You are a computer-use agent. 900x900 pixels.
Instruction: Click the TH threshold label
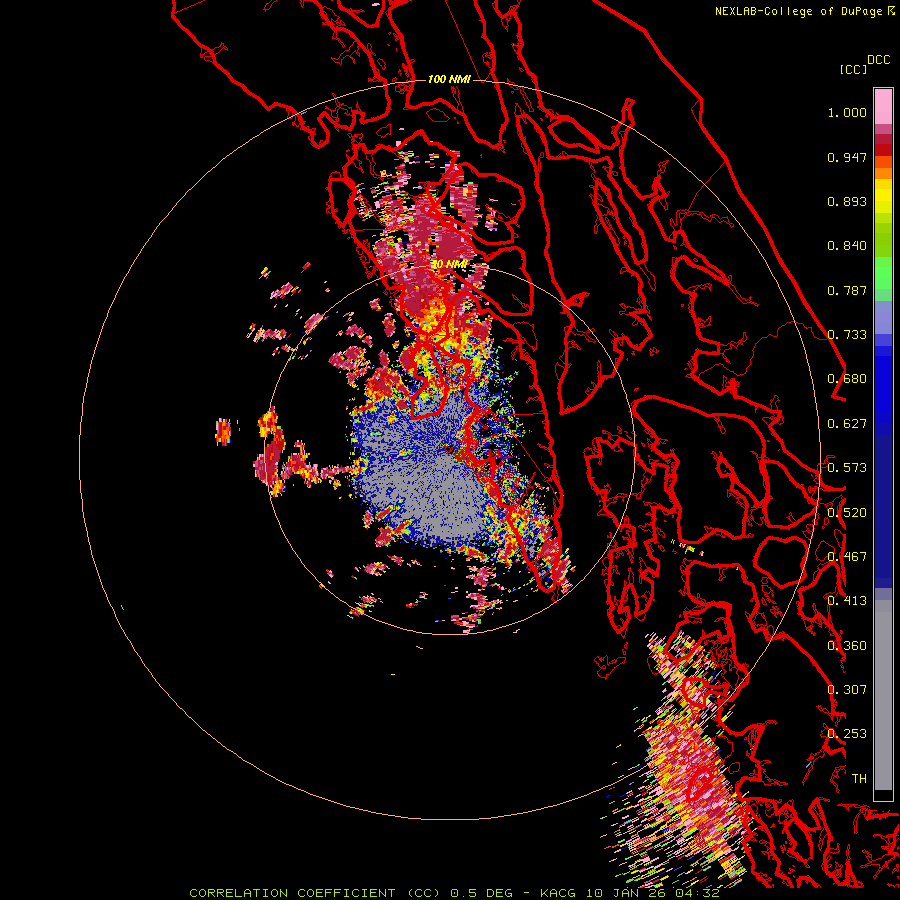point(859,779)
